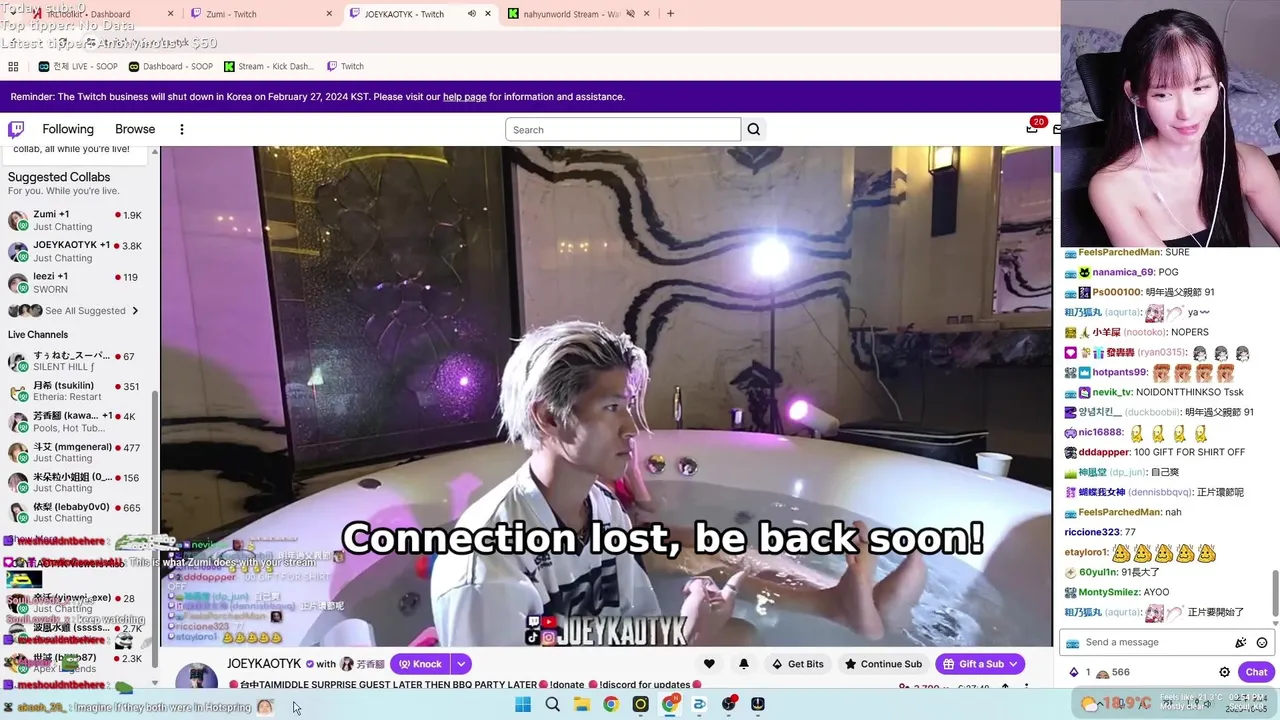Click chat username hotpants99
Screen dimensions: 1280x720
[x=1120, y=372]
